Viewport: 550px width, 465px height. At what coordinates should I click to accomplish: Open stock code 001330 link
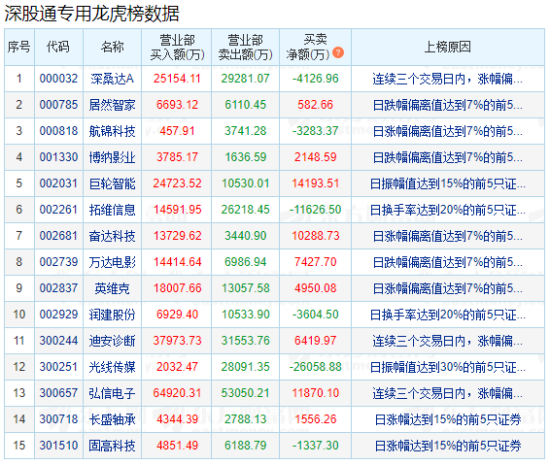click(59, 157)
